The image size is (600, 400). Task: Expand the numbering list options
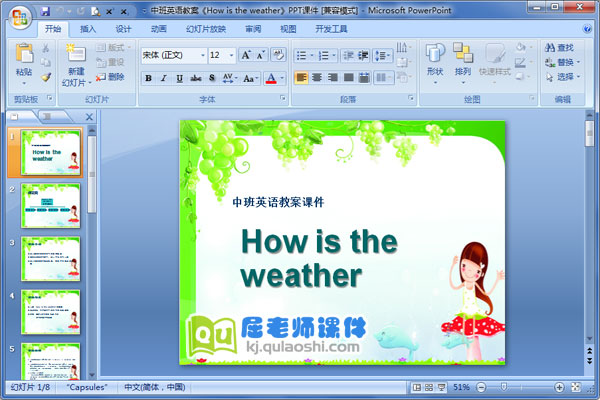pos(334,56)
